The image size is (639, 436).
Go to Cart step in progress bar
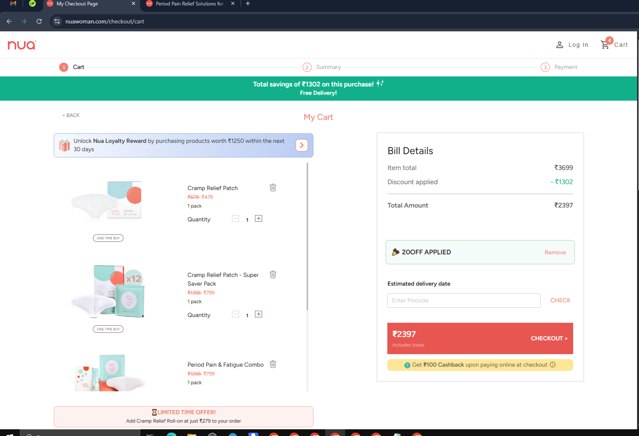[72, 67]
